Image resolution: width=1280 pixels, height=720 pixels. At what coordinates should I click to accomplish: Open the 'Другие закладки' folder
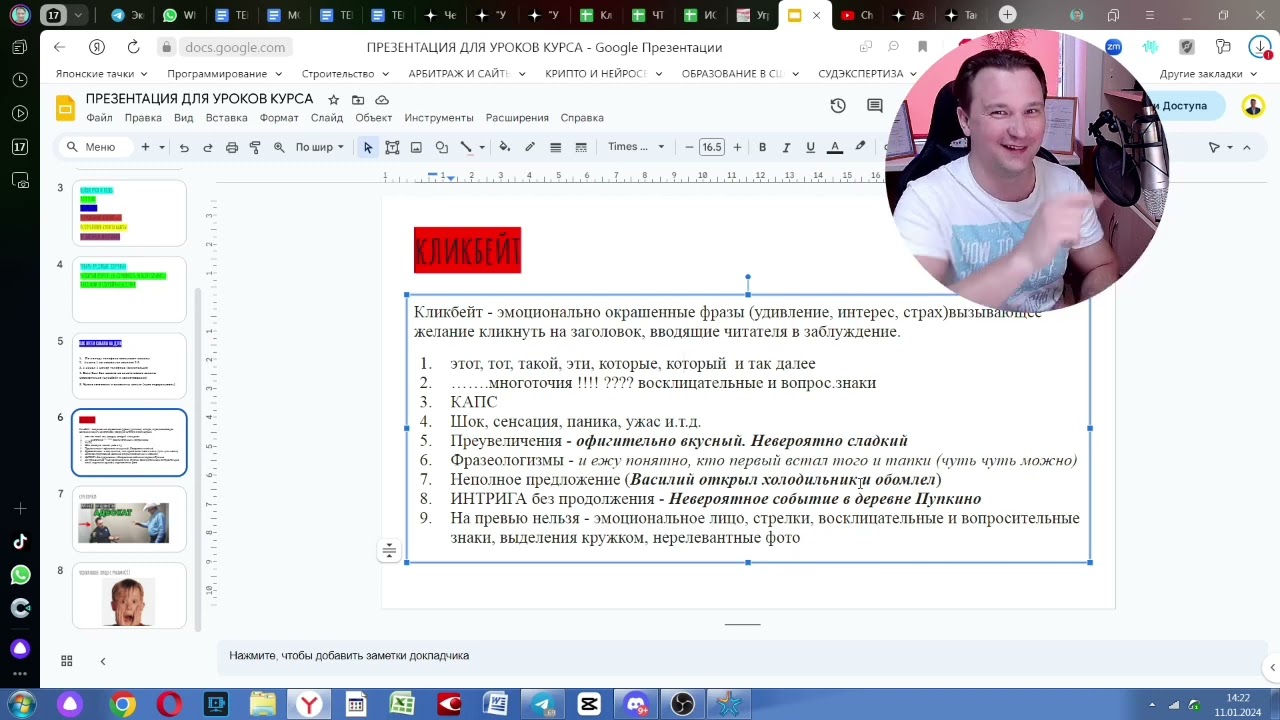1208,74
